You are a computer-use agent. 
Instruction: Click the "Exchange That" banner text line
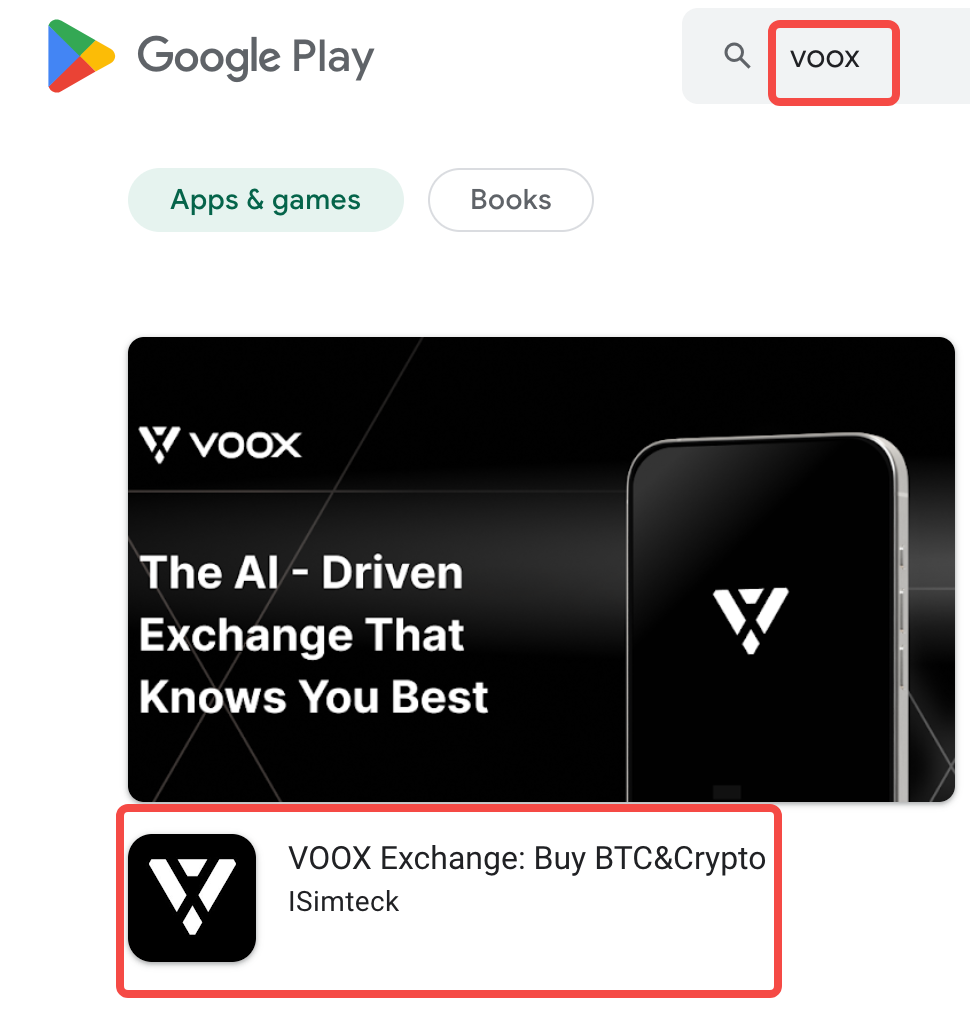point(302,635)
